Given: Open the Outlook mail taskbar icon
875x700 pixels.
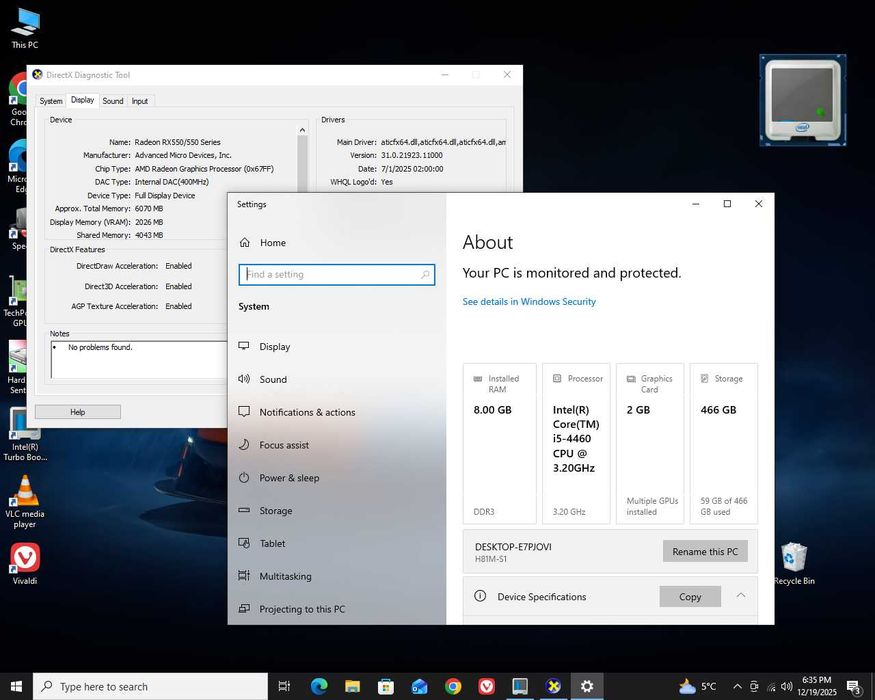Looking at the screenshot, I should coord(419,686).
